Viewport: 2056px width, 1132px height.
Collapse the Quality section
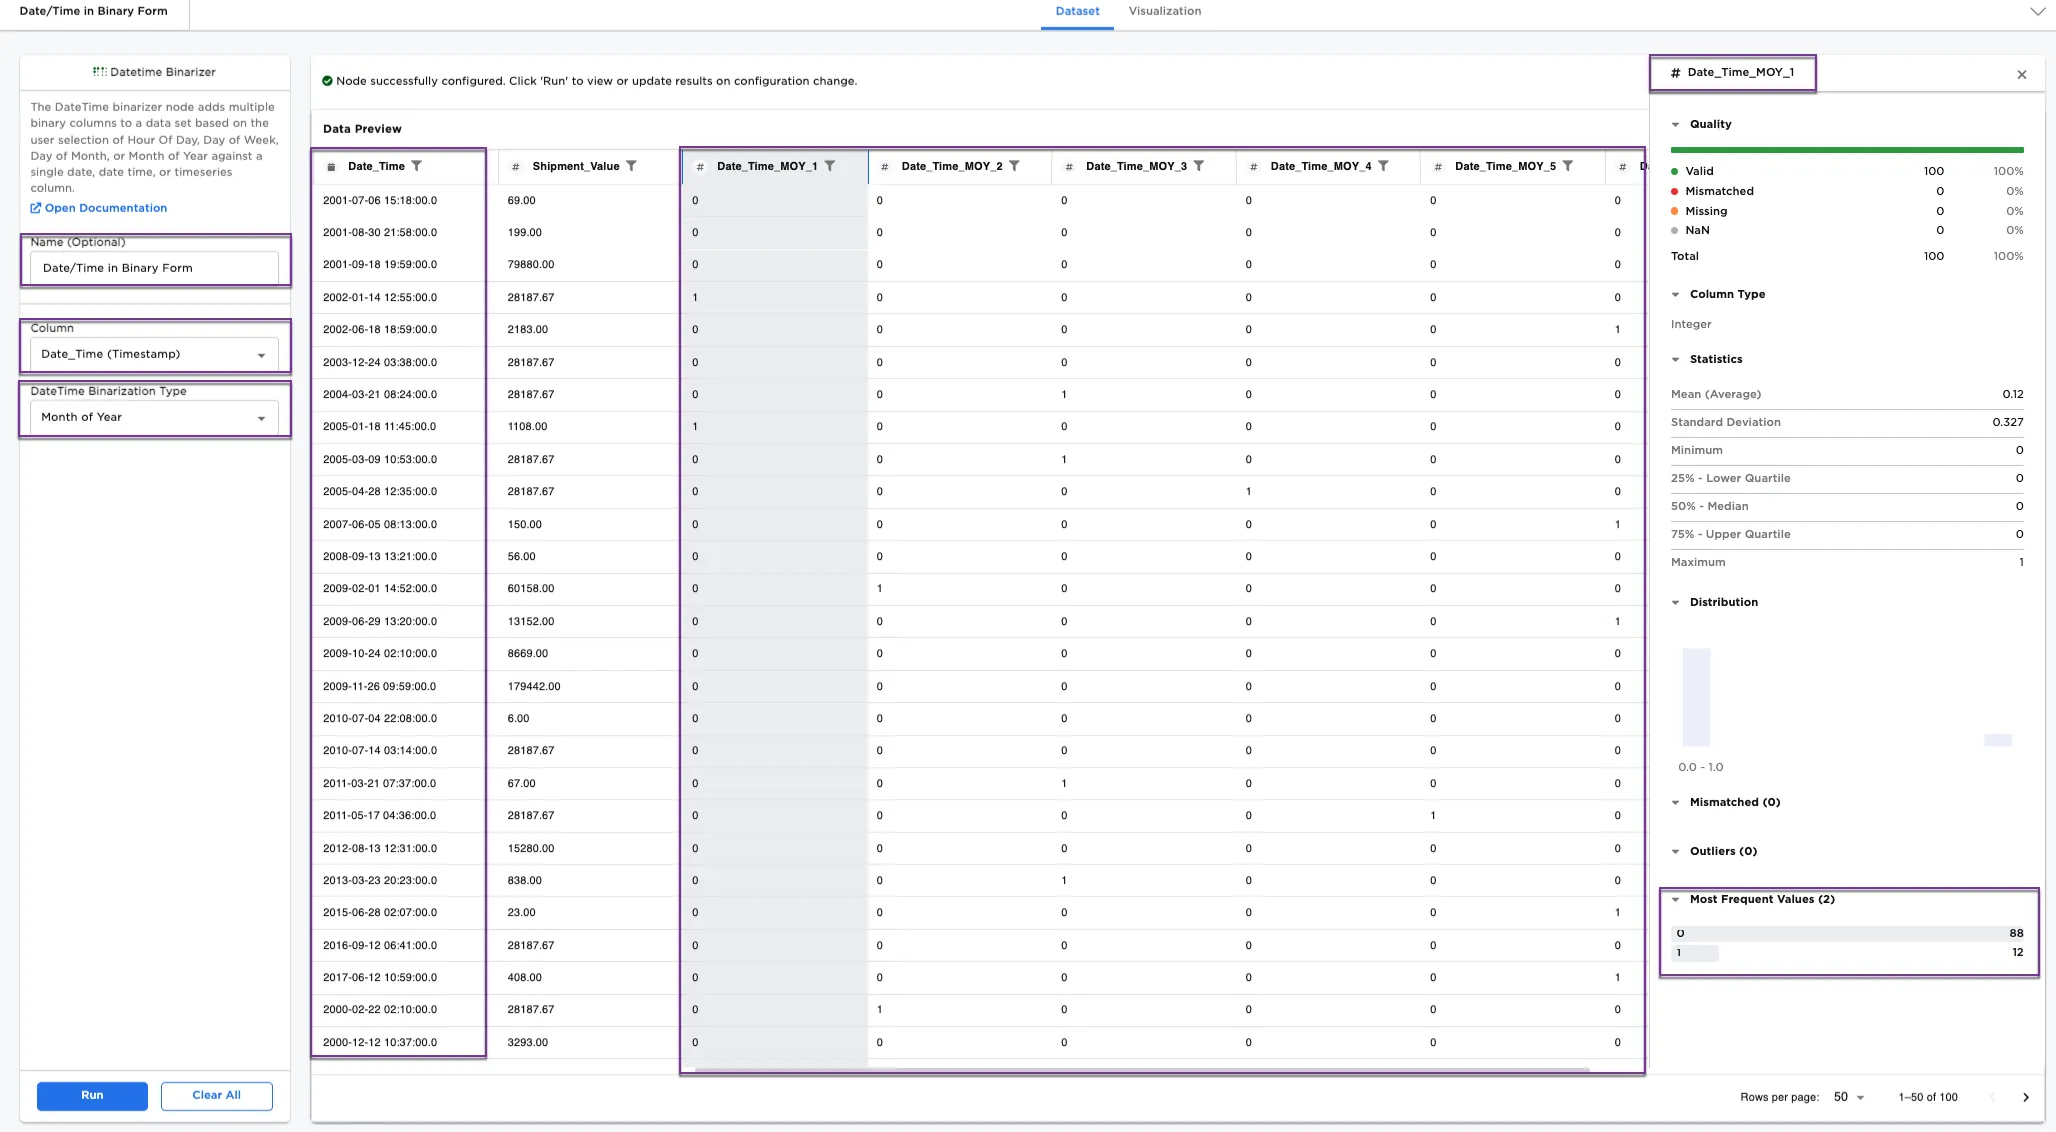1676,125
